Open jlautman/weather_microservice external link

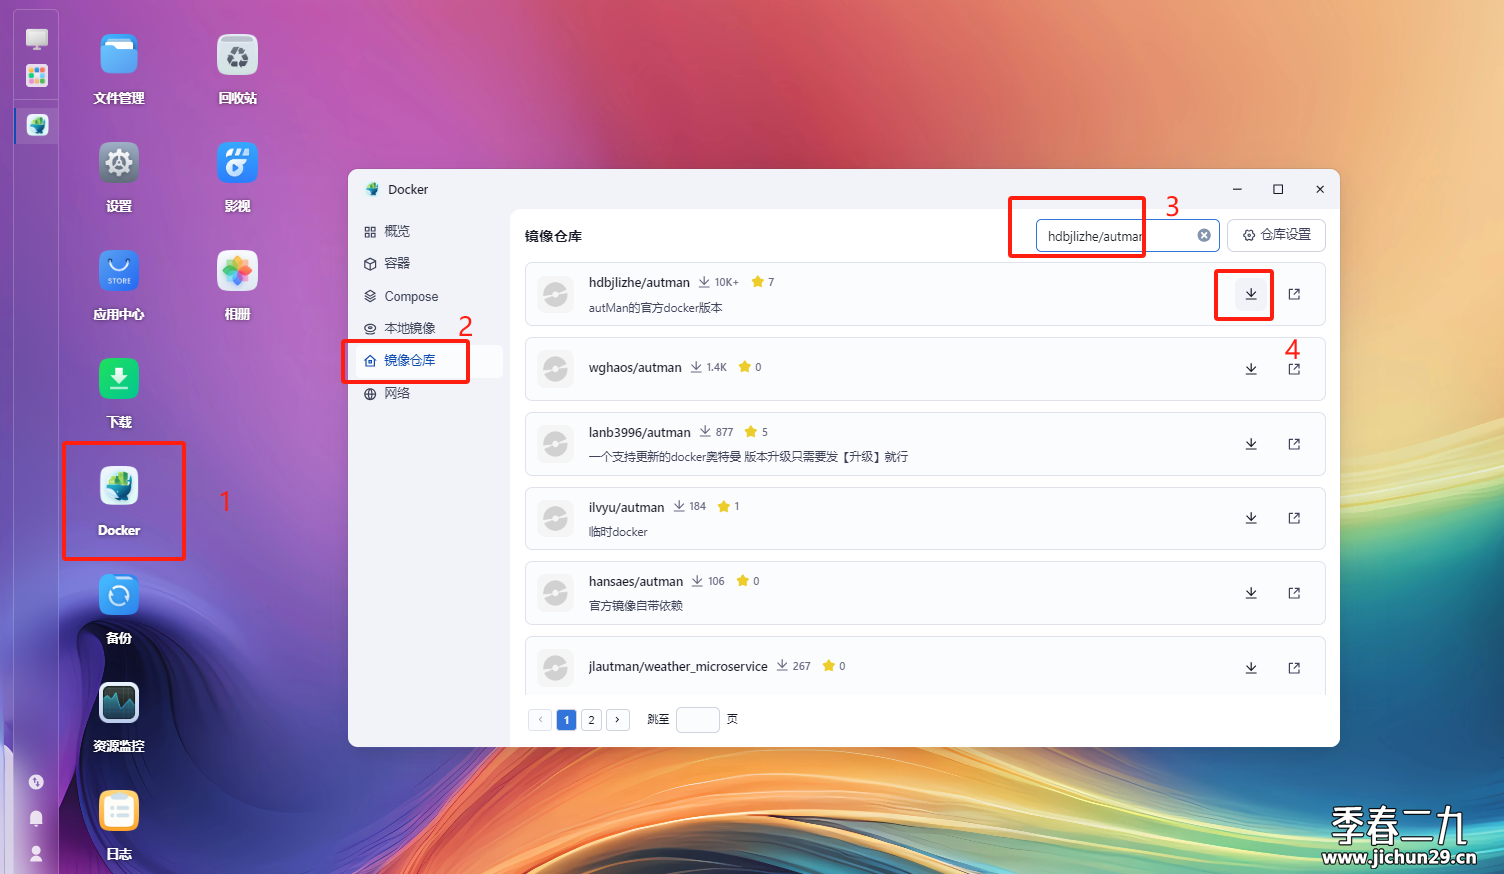tap(1294, 668)
